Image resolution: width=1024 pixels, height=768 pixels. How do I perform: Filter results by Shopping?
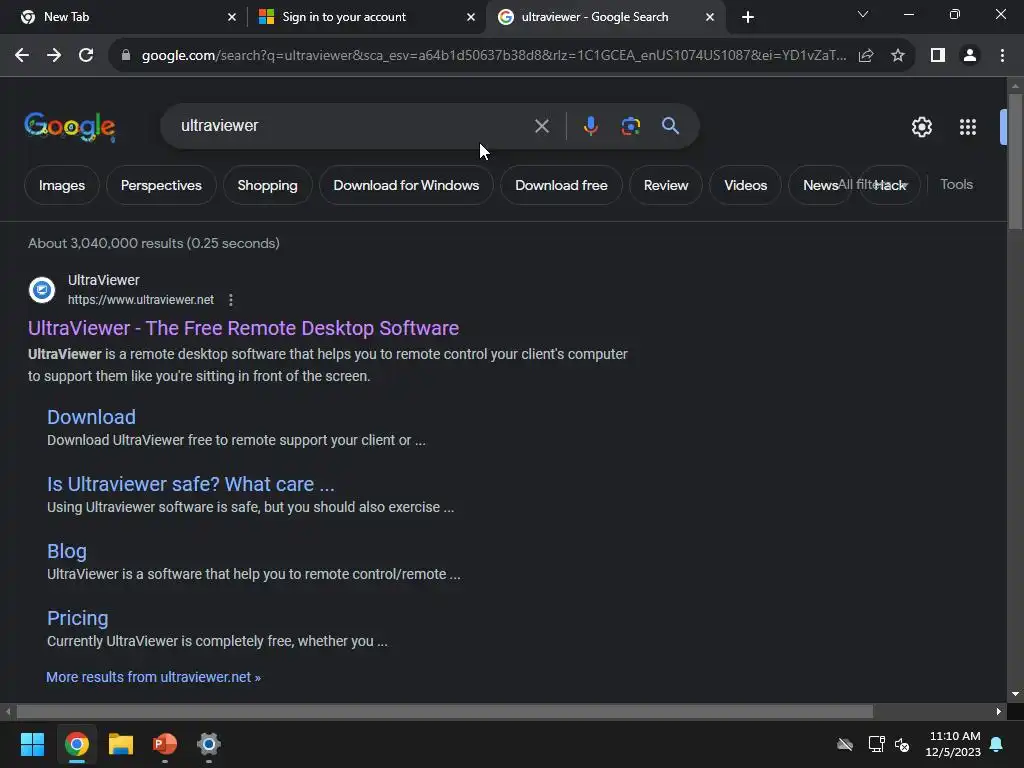coord(267,185)
